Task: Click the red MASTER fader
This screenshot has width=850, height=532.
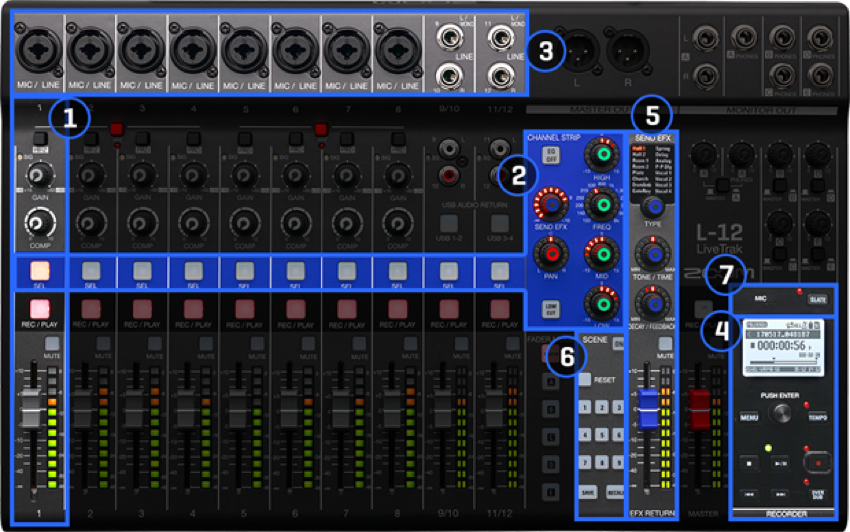Action: 701,410
